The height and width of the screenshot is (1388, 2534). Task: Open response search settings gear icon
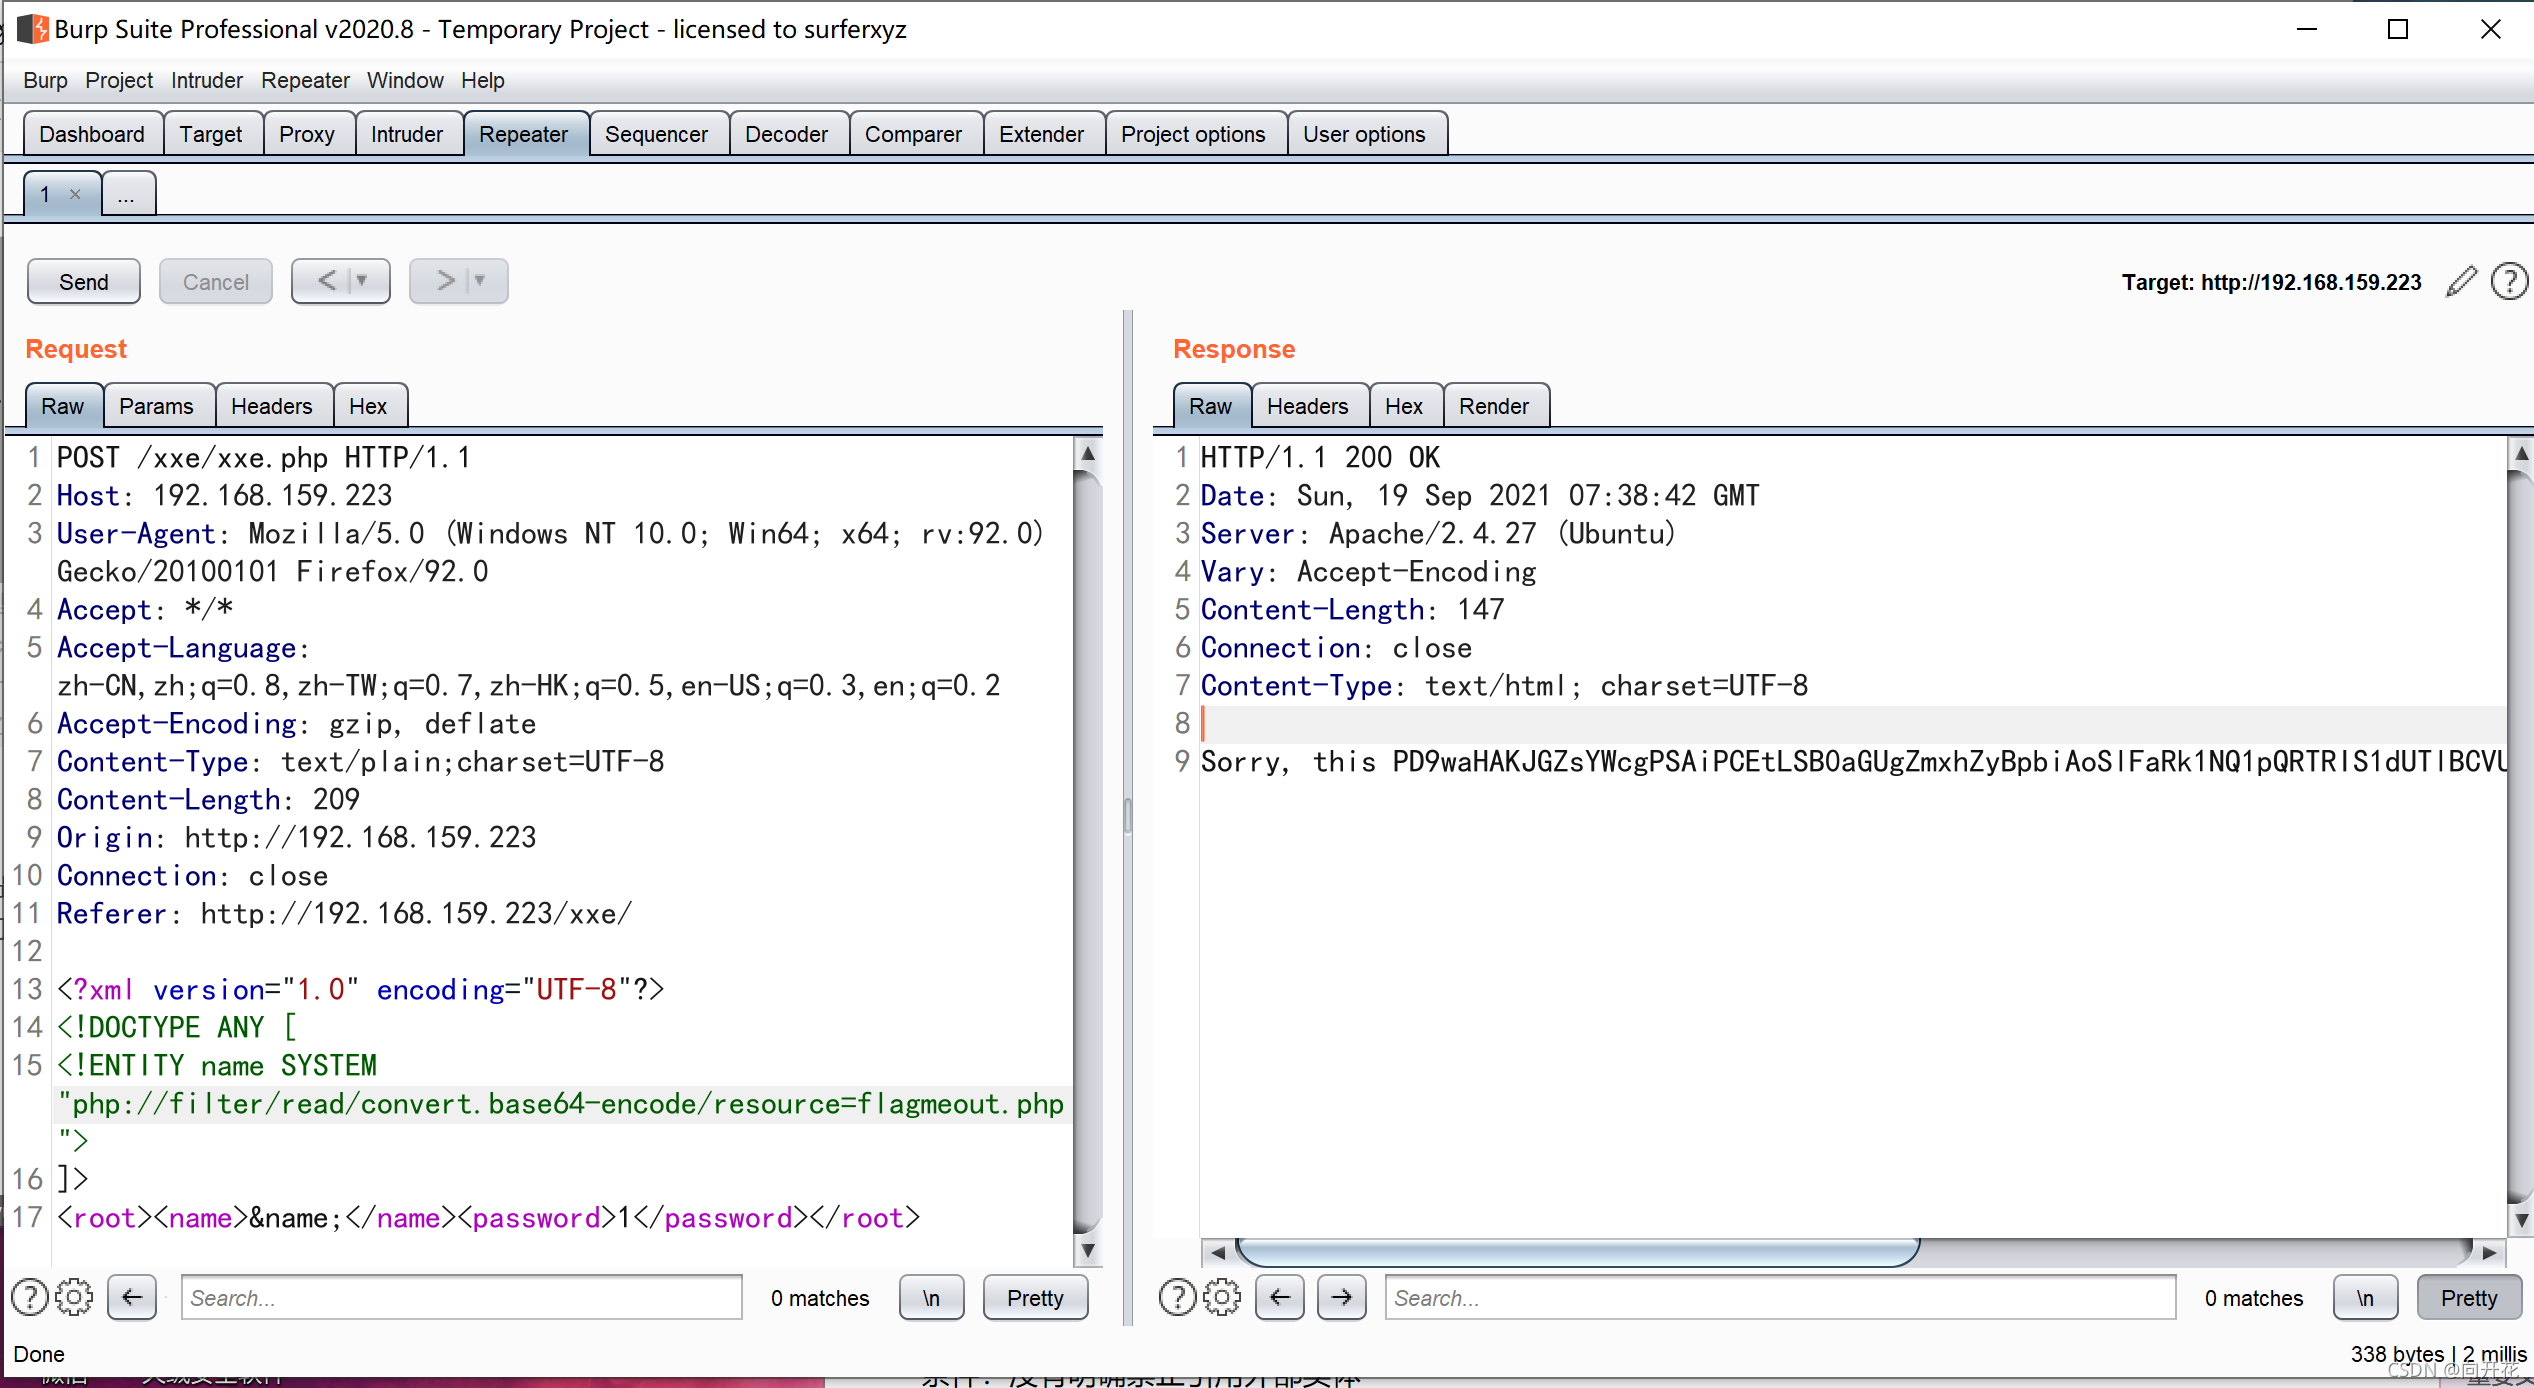1221,1298
